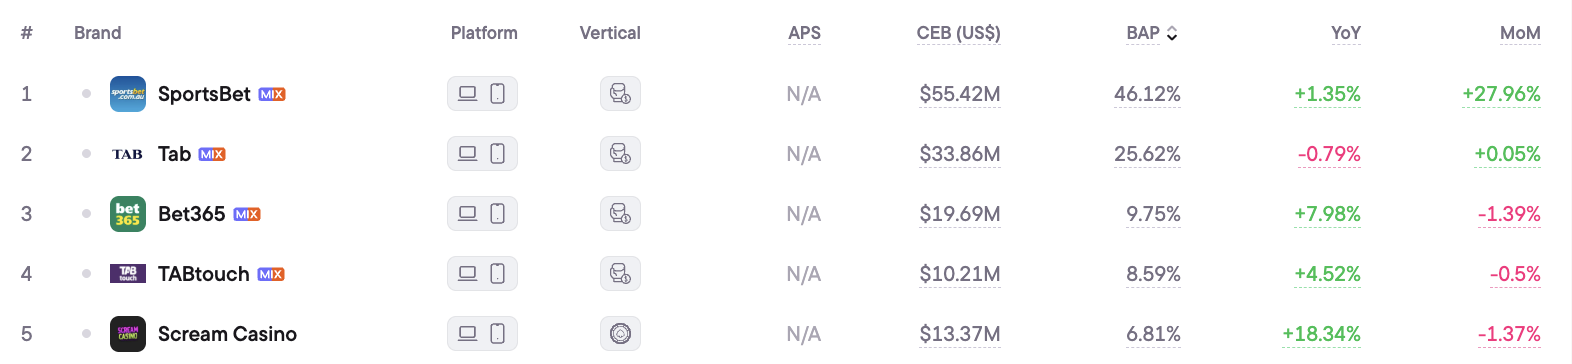Click the APS column header
The height and width of the screenshot is (364, 1572).
[x=804, y=33]
